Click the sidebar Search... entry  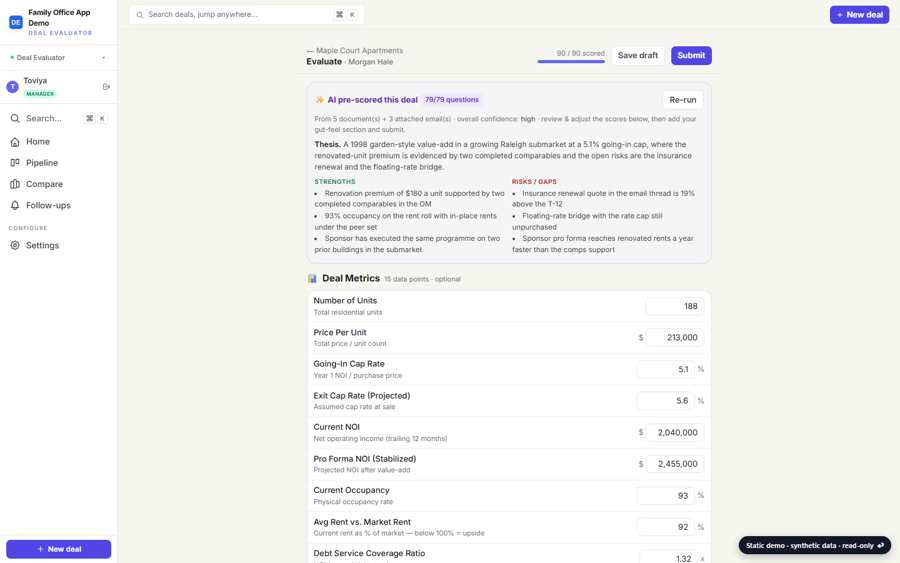(x=59, y=118)
